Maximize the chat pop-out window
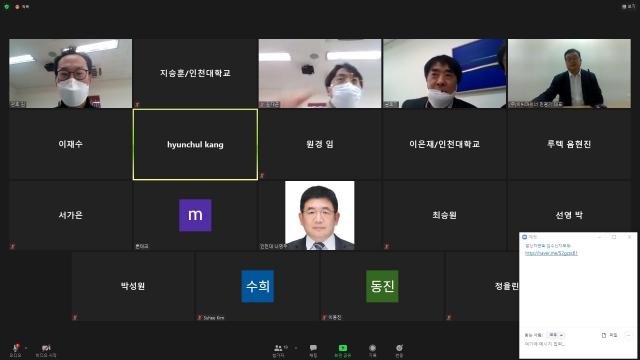640x360 pixels. pos(614,237)
